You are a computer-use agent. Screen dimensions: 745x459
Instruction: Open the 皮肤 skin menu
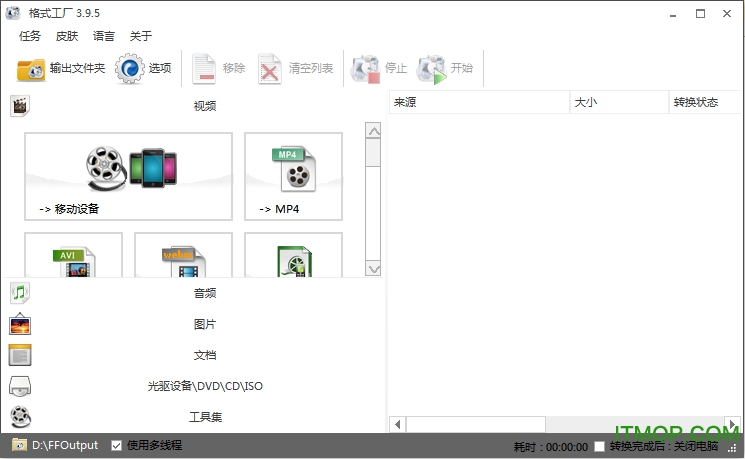[66, 36]
